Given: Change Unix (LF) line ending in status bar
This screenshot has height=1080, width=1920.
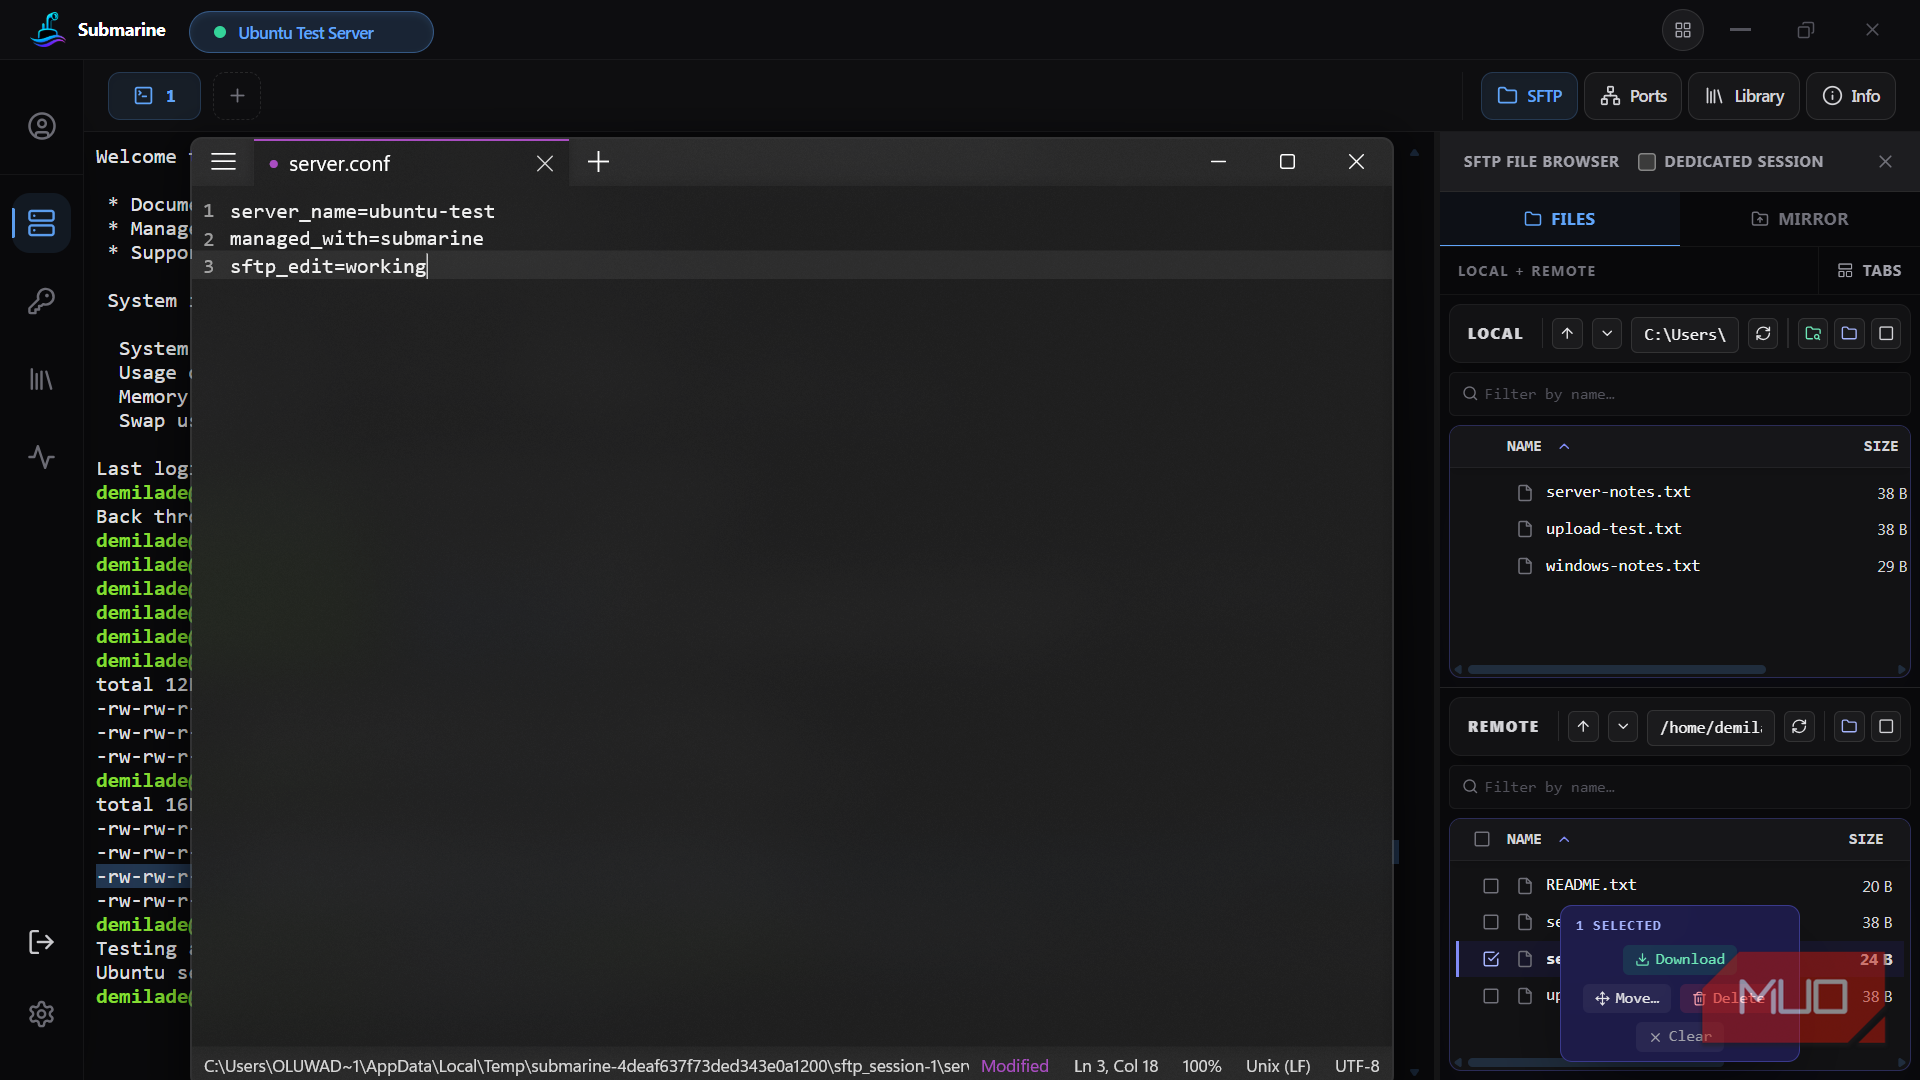Looking at the screenshot, I should coord(1278,1066).
